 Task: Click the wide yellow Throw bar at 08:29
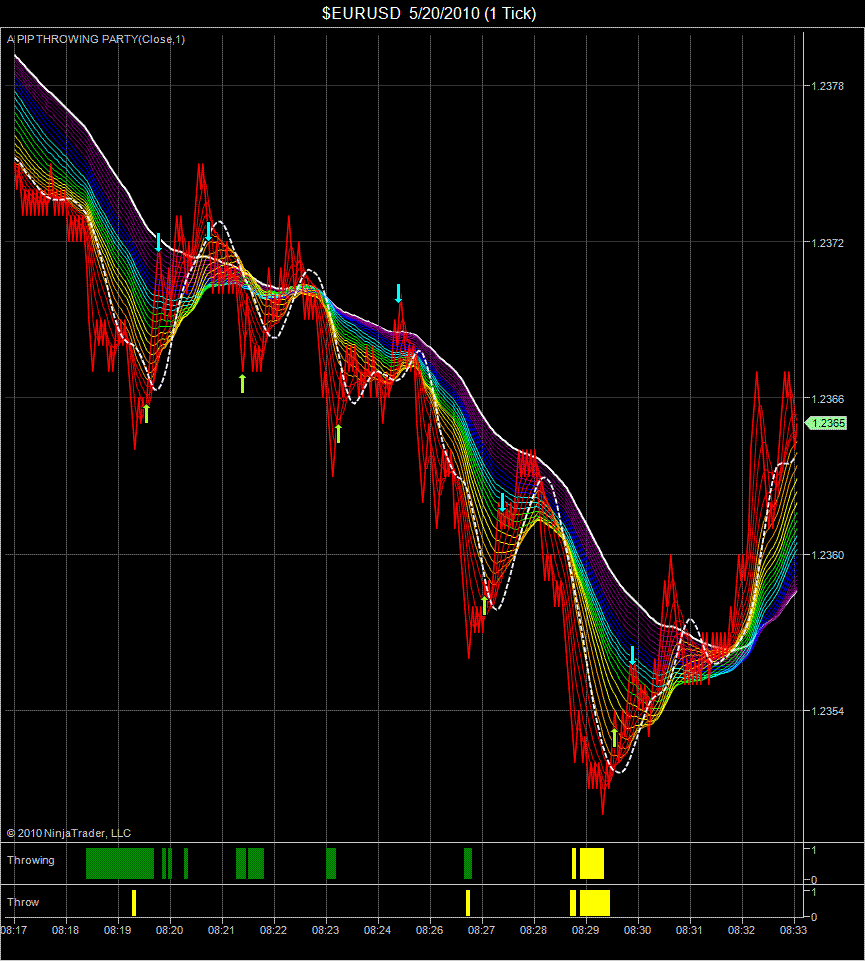[595, 903]
